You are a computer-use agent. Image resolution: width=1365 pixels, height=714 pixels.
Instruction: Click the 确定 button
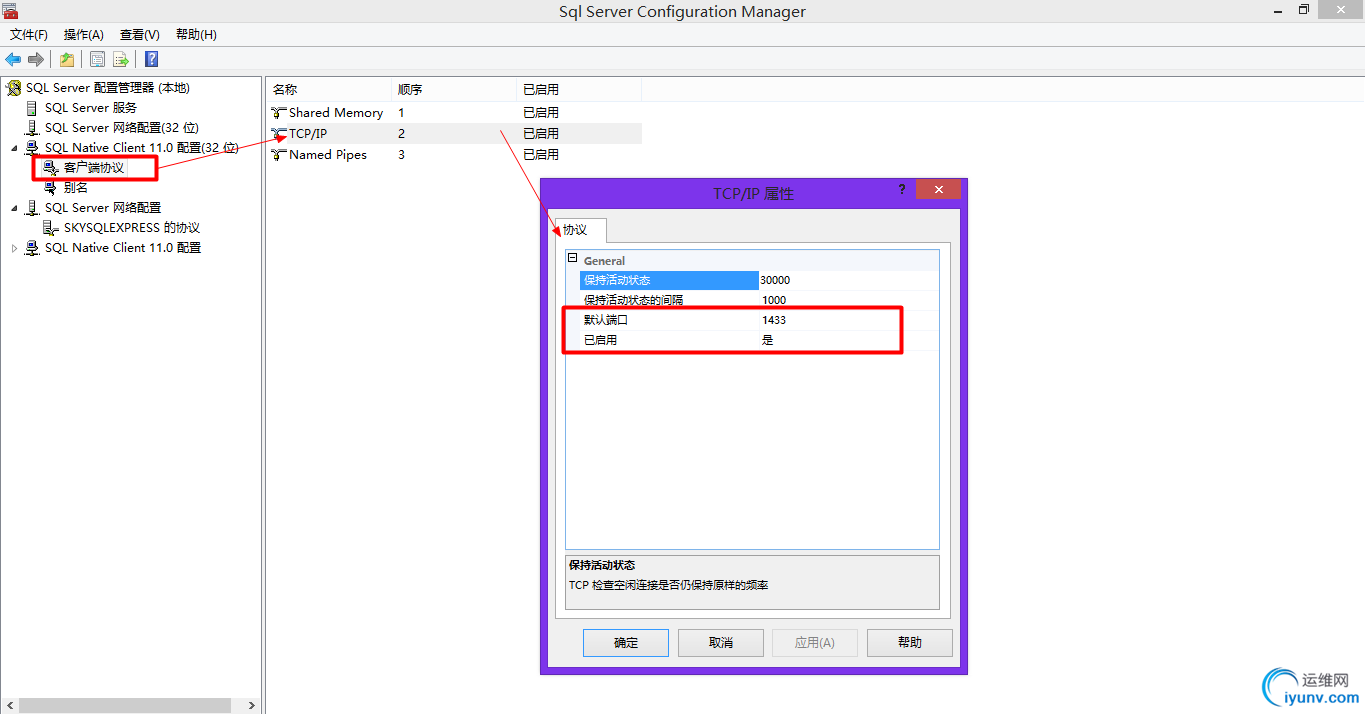coord(626,643)
